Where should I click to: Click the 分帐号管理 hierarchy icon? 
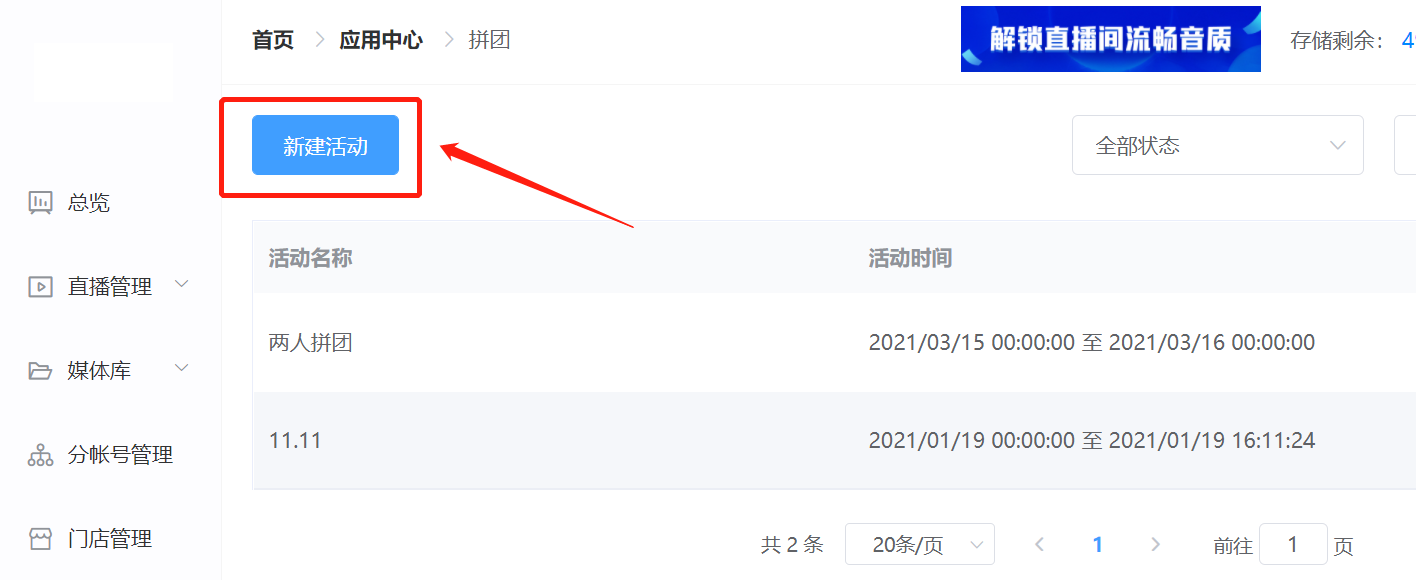[x=40, y=455]
